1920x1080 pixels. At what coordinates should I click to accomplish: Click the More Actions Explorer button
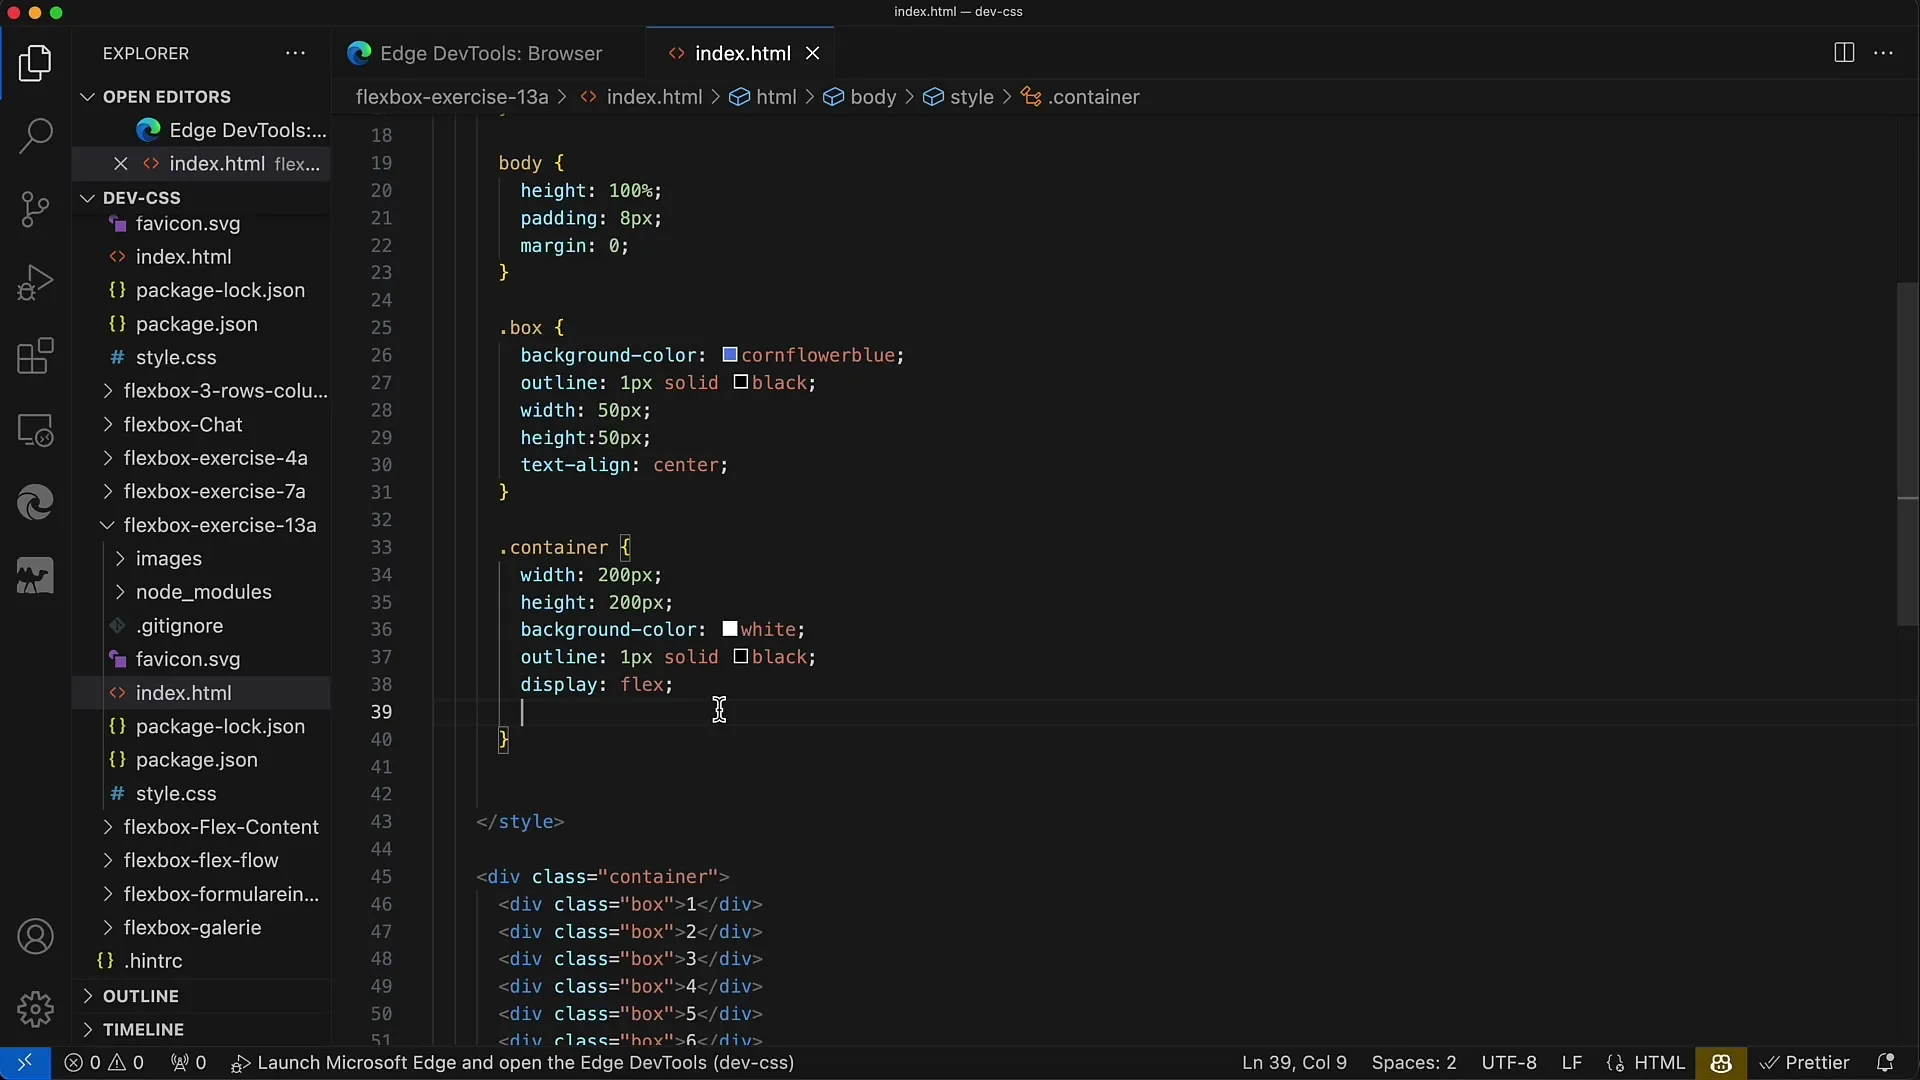pos(293,53)
